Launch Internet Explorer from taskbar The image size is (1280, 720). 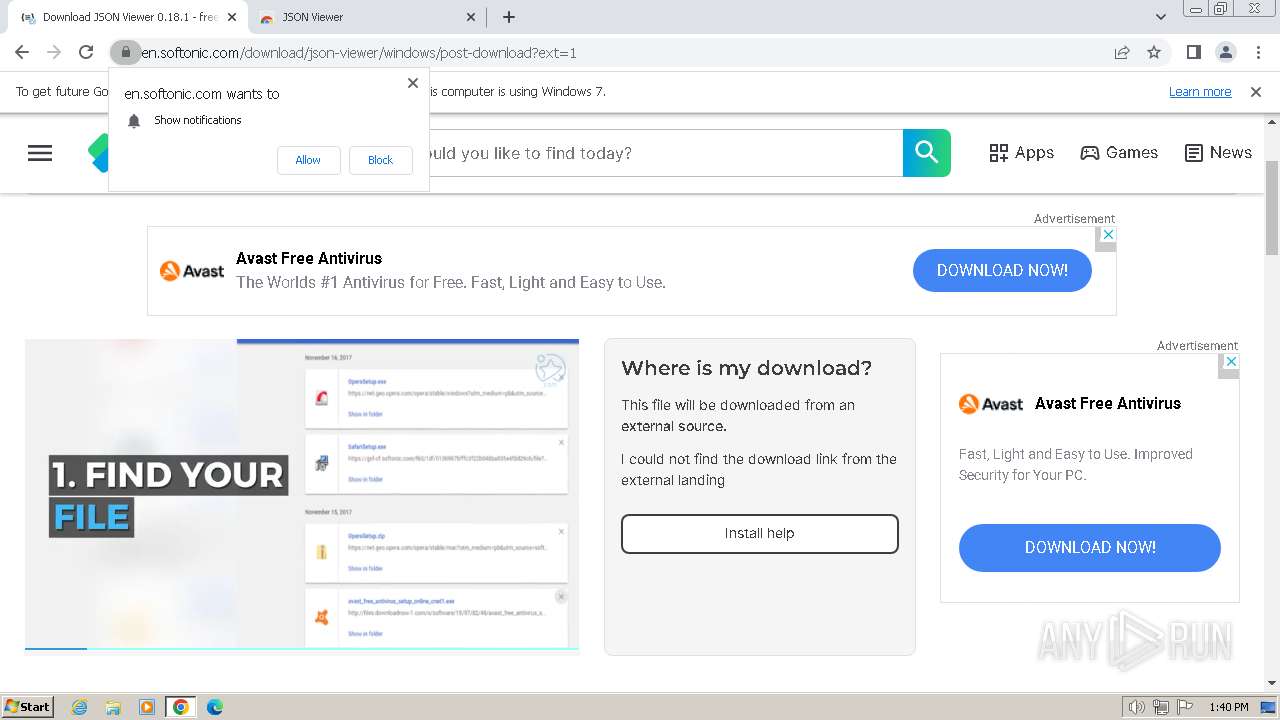[x=79, y=707]
